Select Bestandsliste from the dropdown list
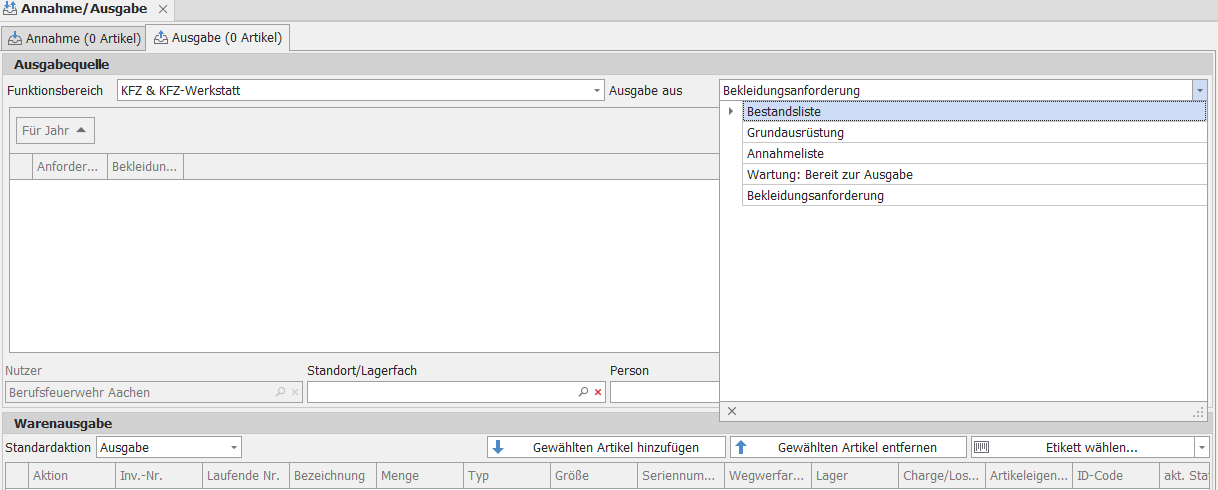 click(x=784, y=112)
